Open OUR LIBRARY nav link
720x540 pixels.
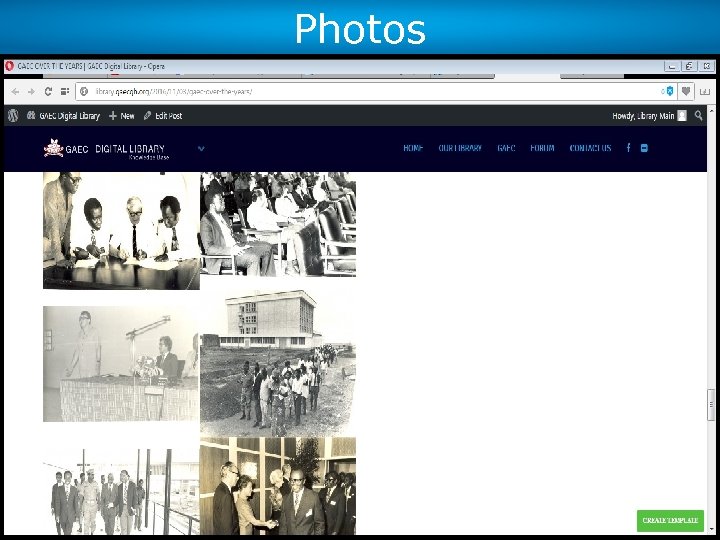(x=460, y=148)
